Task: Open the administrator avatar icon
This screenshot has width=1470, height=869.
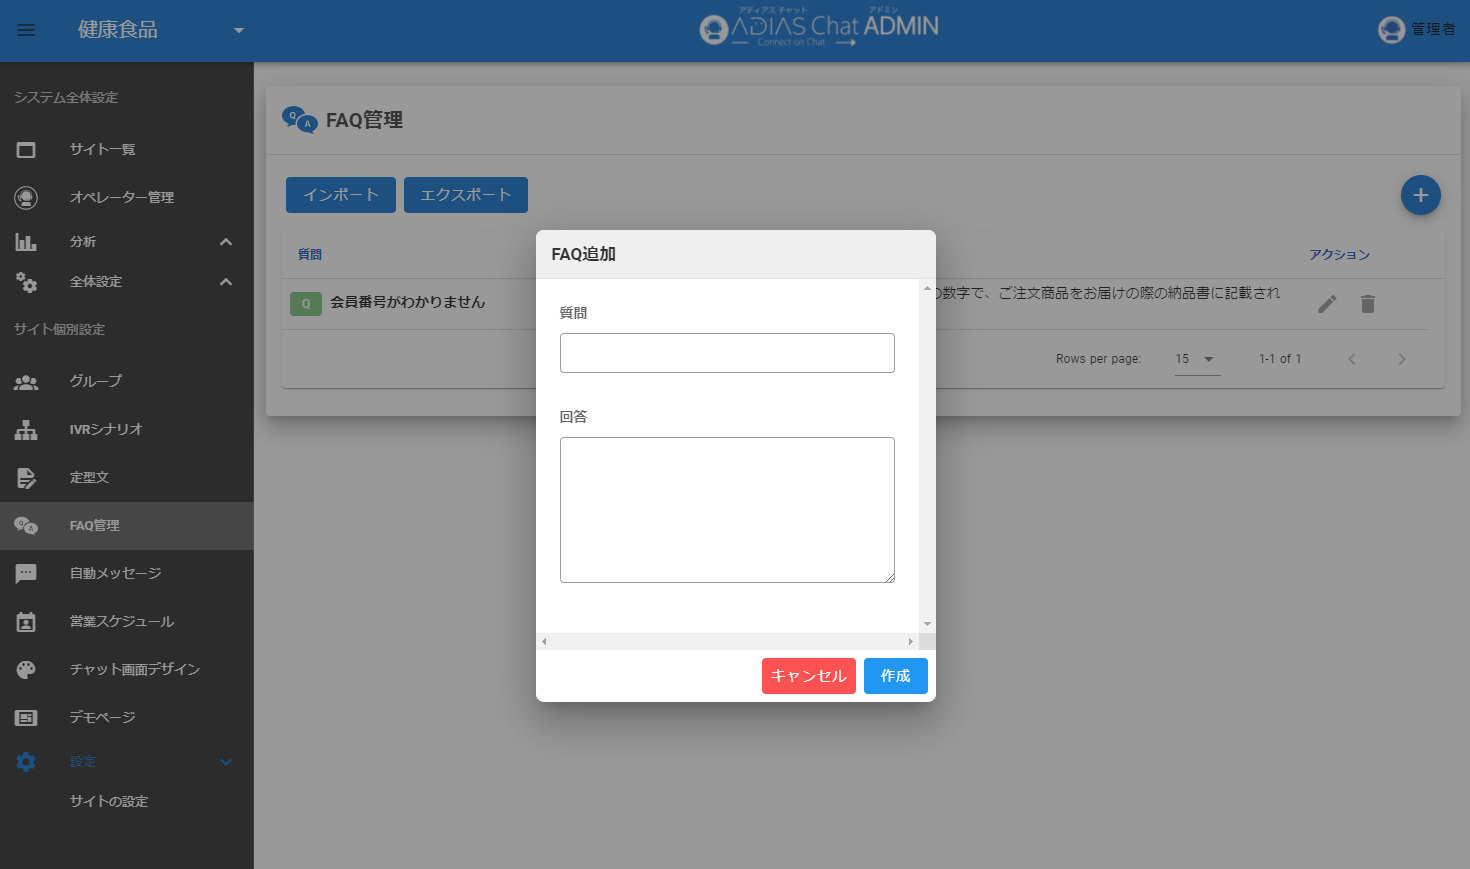Action: 1391,30
